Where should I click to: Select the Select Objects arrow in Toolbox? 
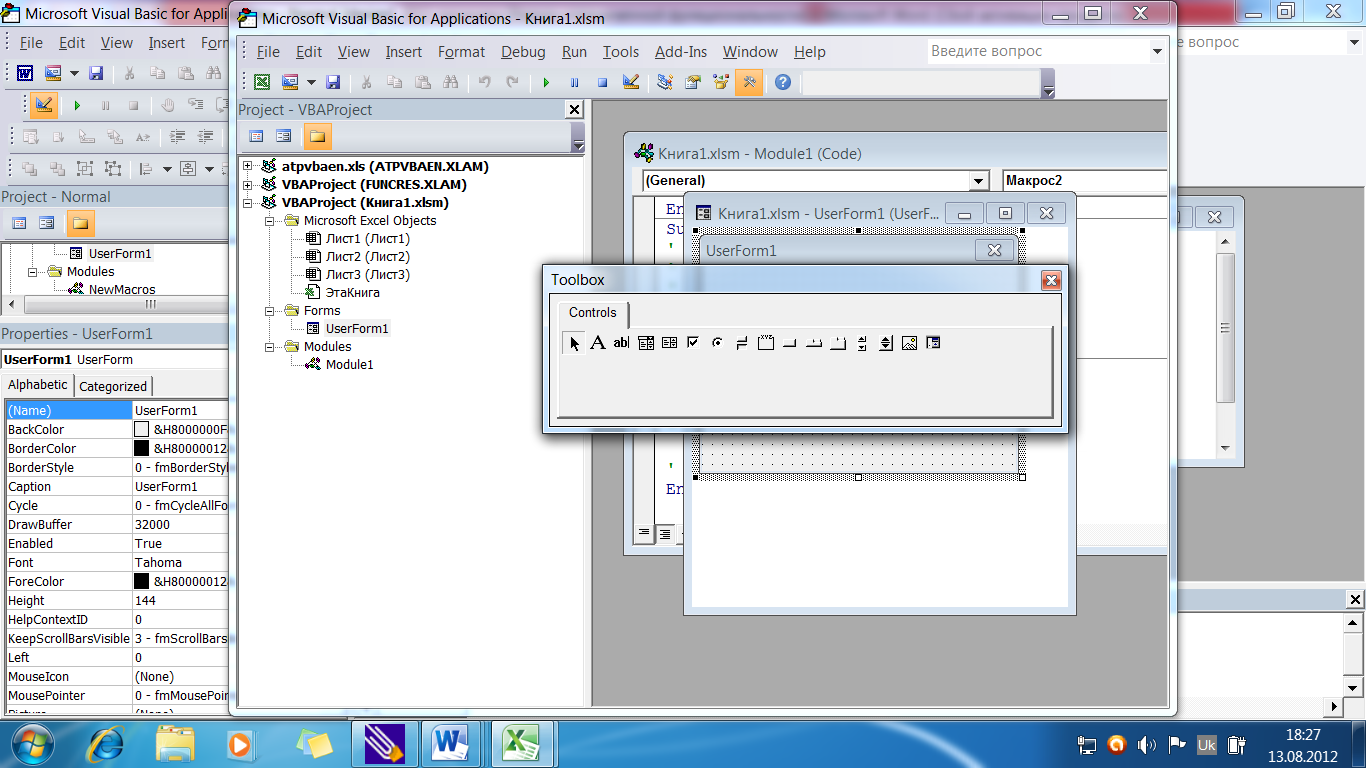point(574,343)
